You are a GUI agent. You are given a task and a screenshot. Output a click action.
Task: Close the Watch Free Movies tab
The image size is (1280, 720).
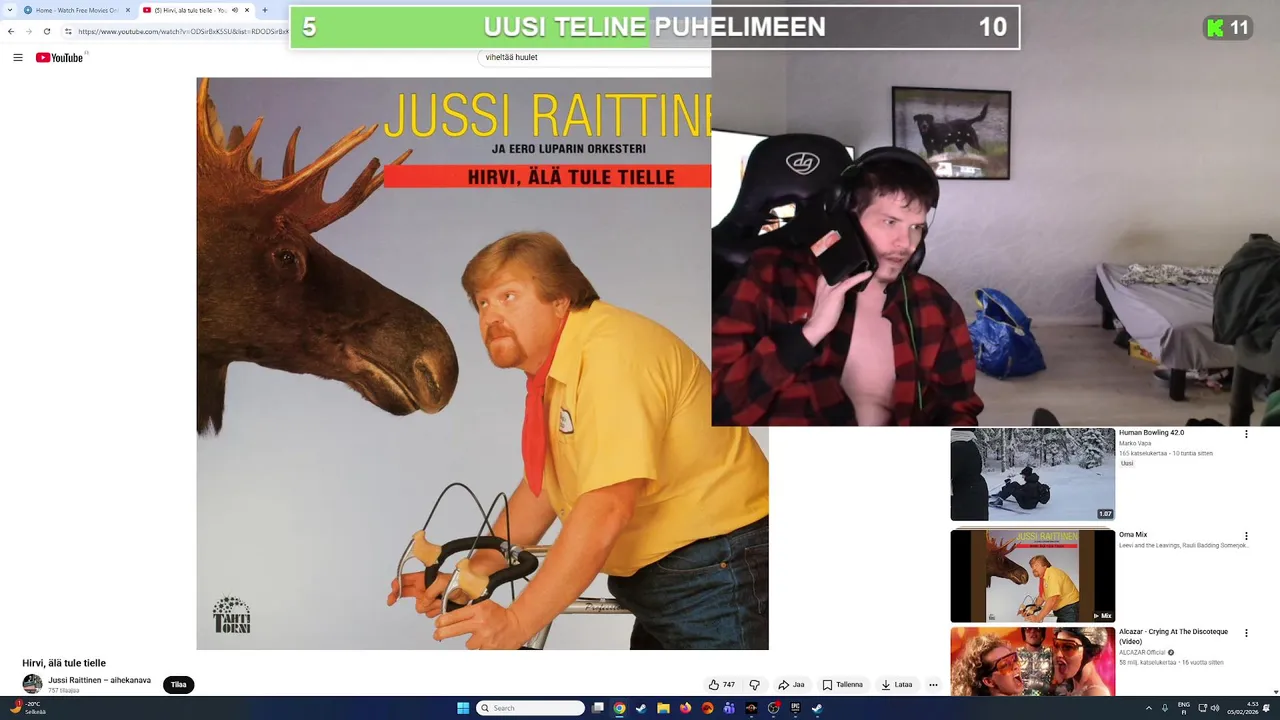point(128,10)
